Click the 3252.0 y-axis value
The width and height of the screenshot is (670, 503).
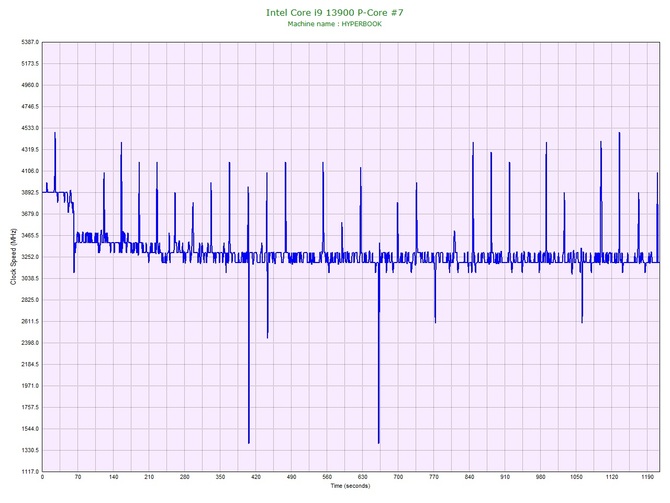pos(30,257)
